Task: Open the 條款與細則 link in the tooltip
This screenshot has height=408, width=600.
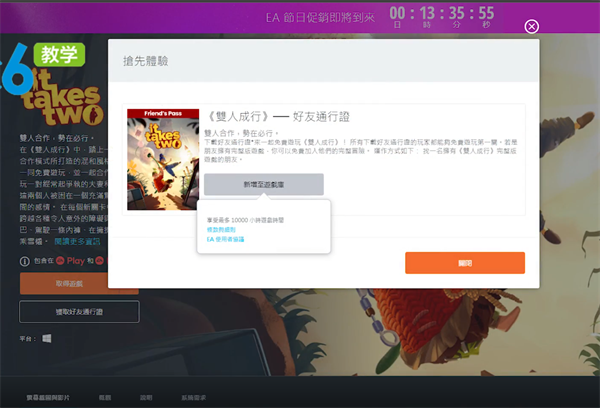Action: click(x=221, y=230)
